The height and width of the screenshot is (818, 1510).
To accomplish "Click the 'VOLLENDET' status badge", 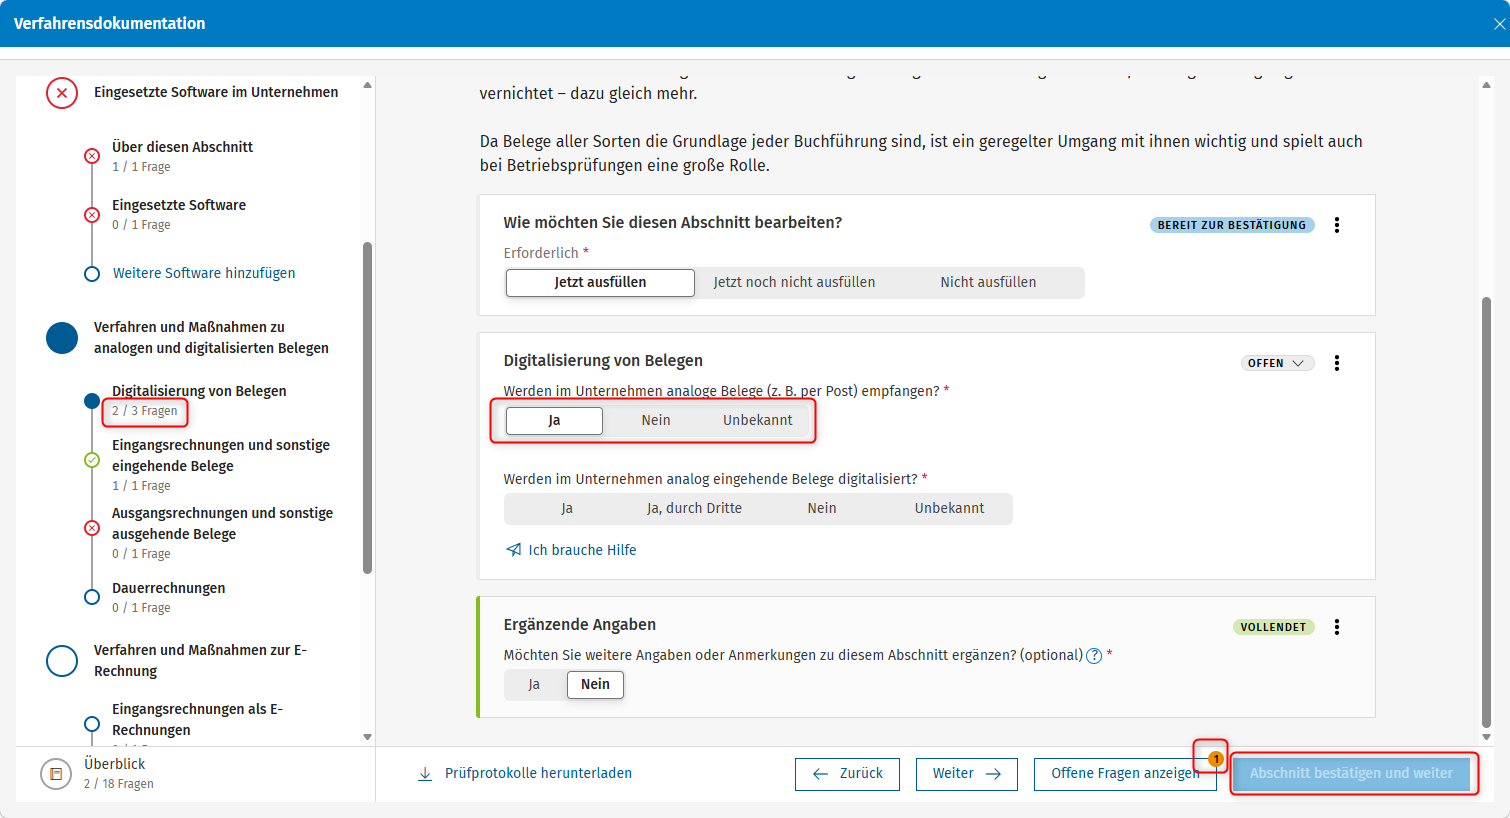I will click(x=1273, y=627).
